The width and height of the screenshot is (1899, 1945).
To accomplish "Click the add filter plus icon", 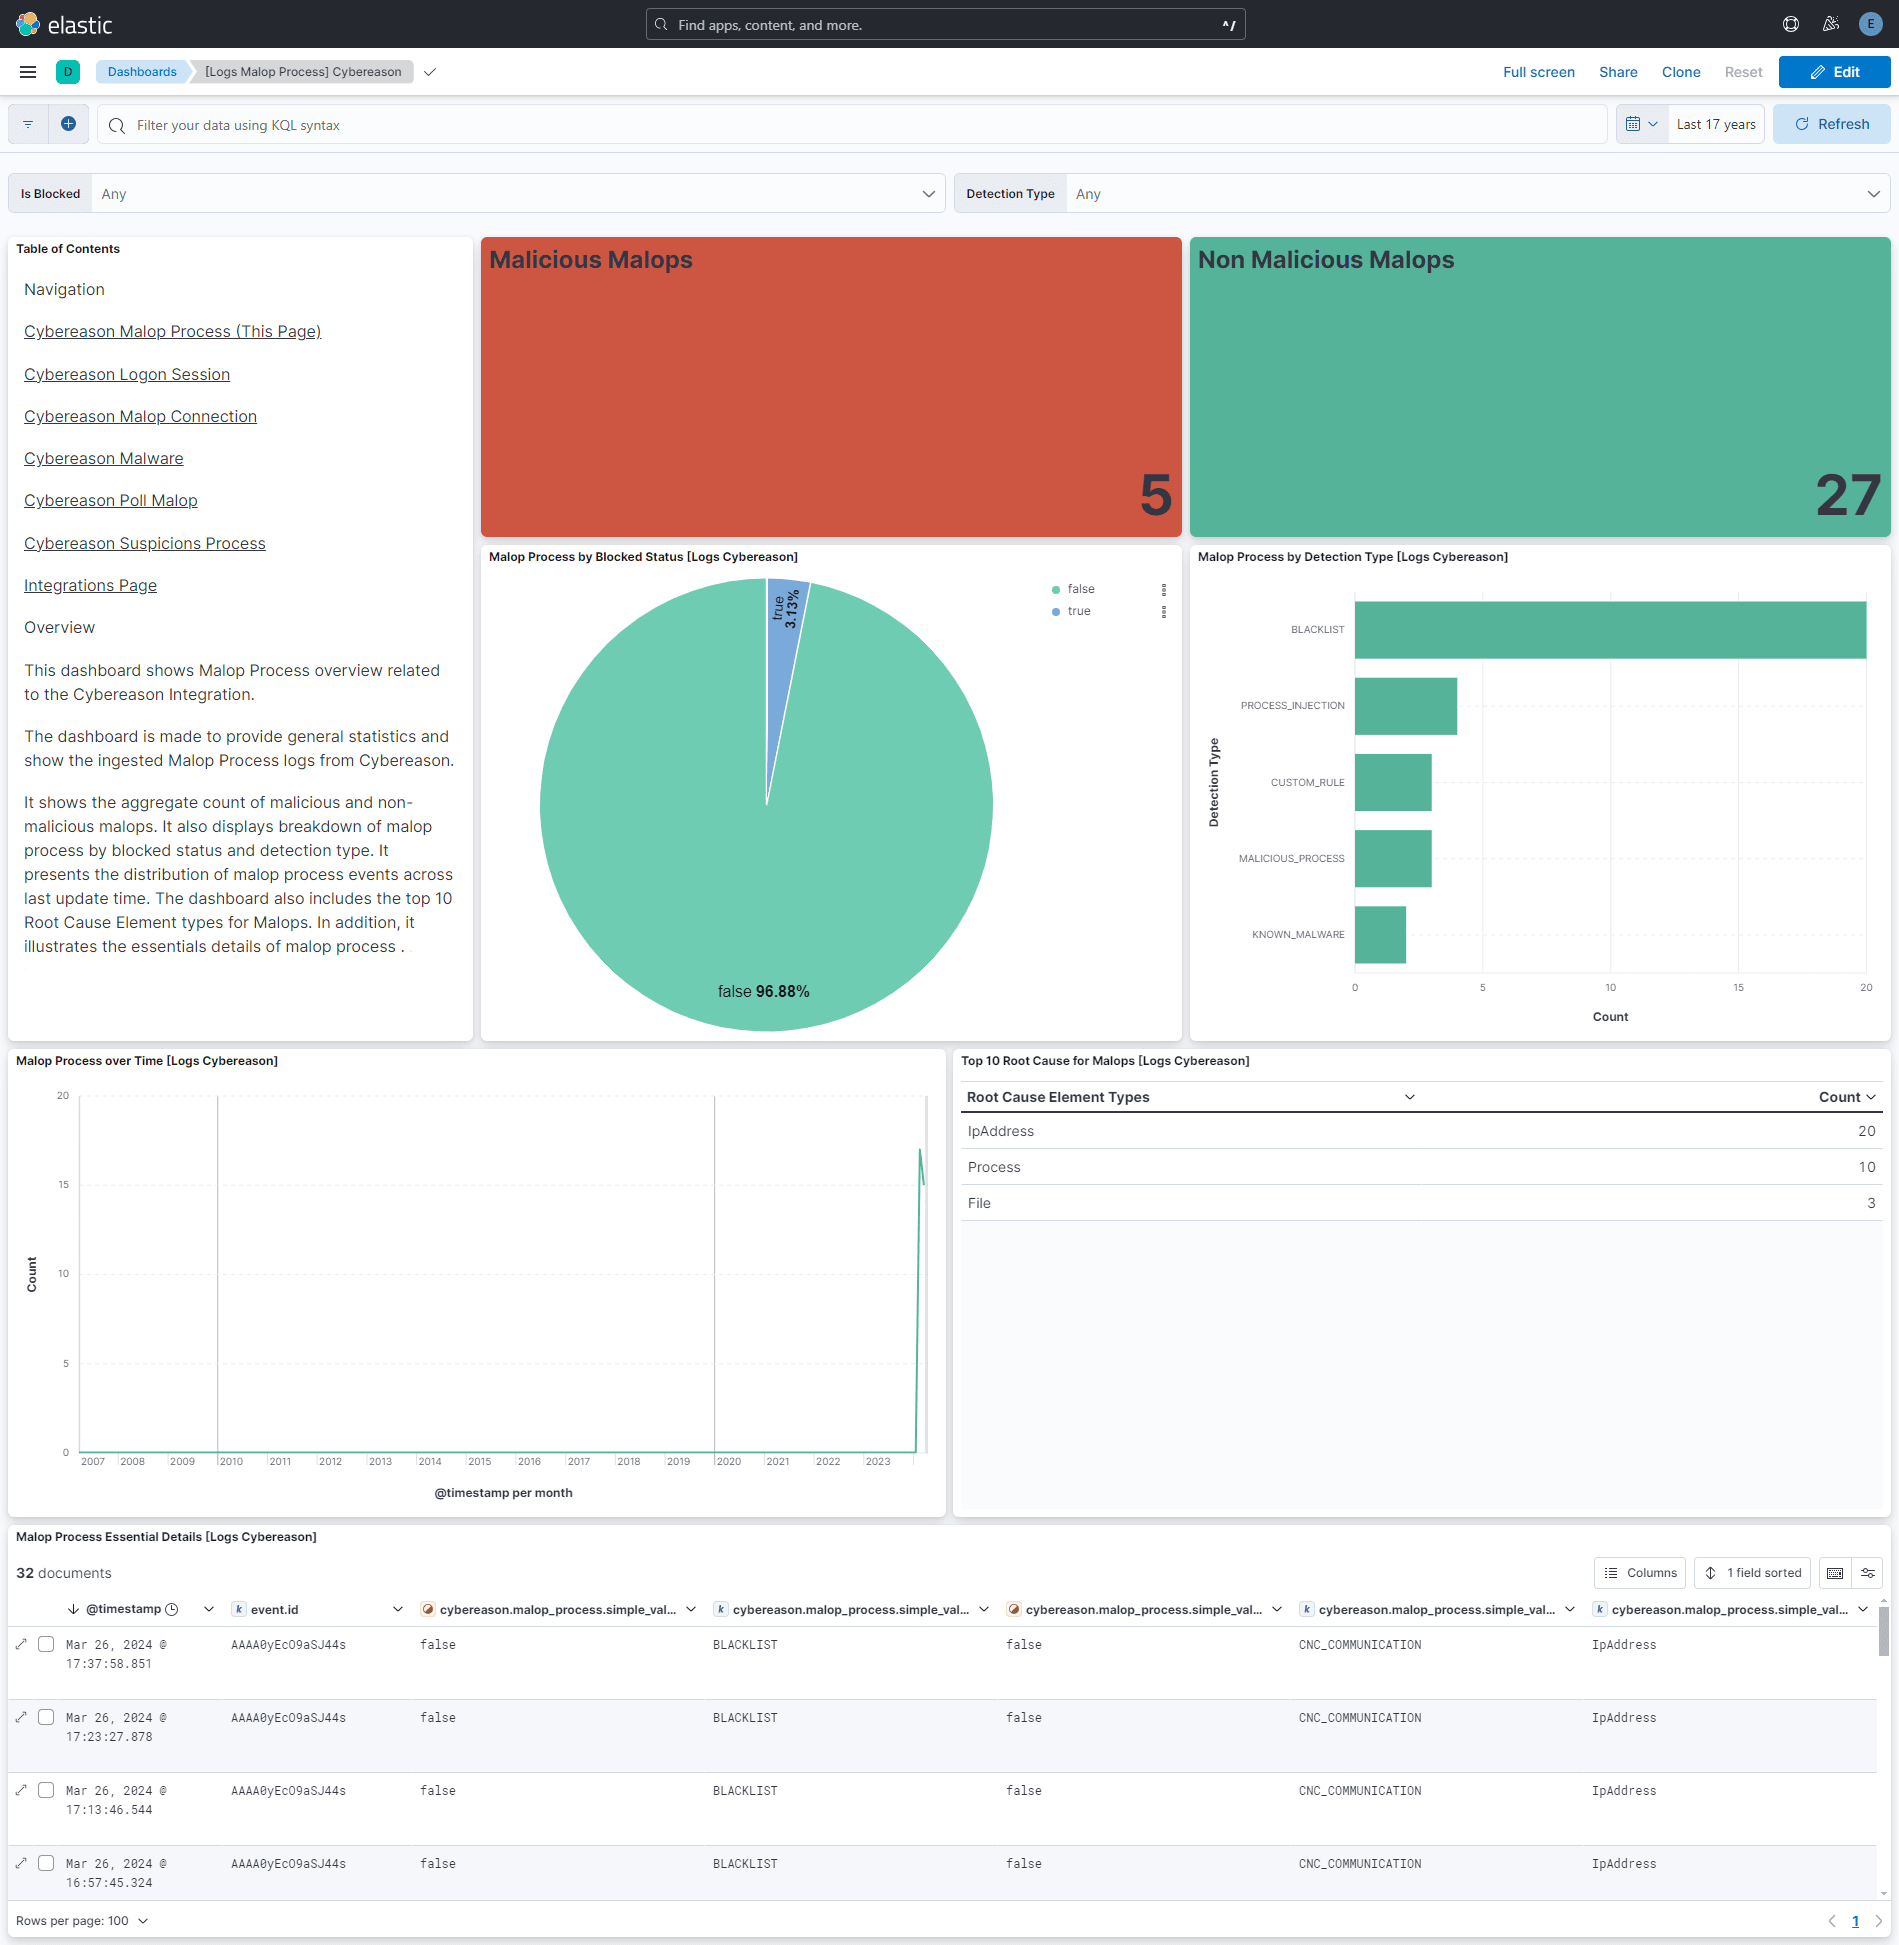I will click(x=68, y=123).
